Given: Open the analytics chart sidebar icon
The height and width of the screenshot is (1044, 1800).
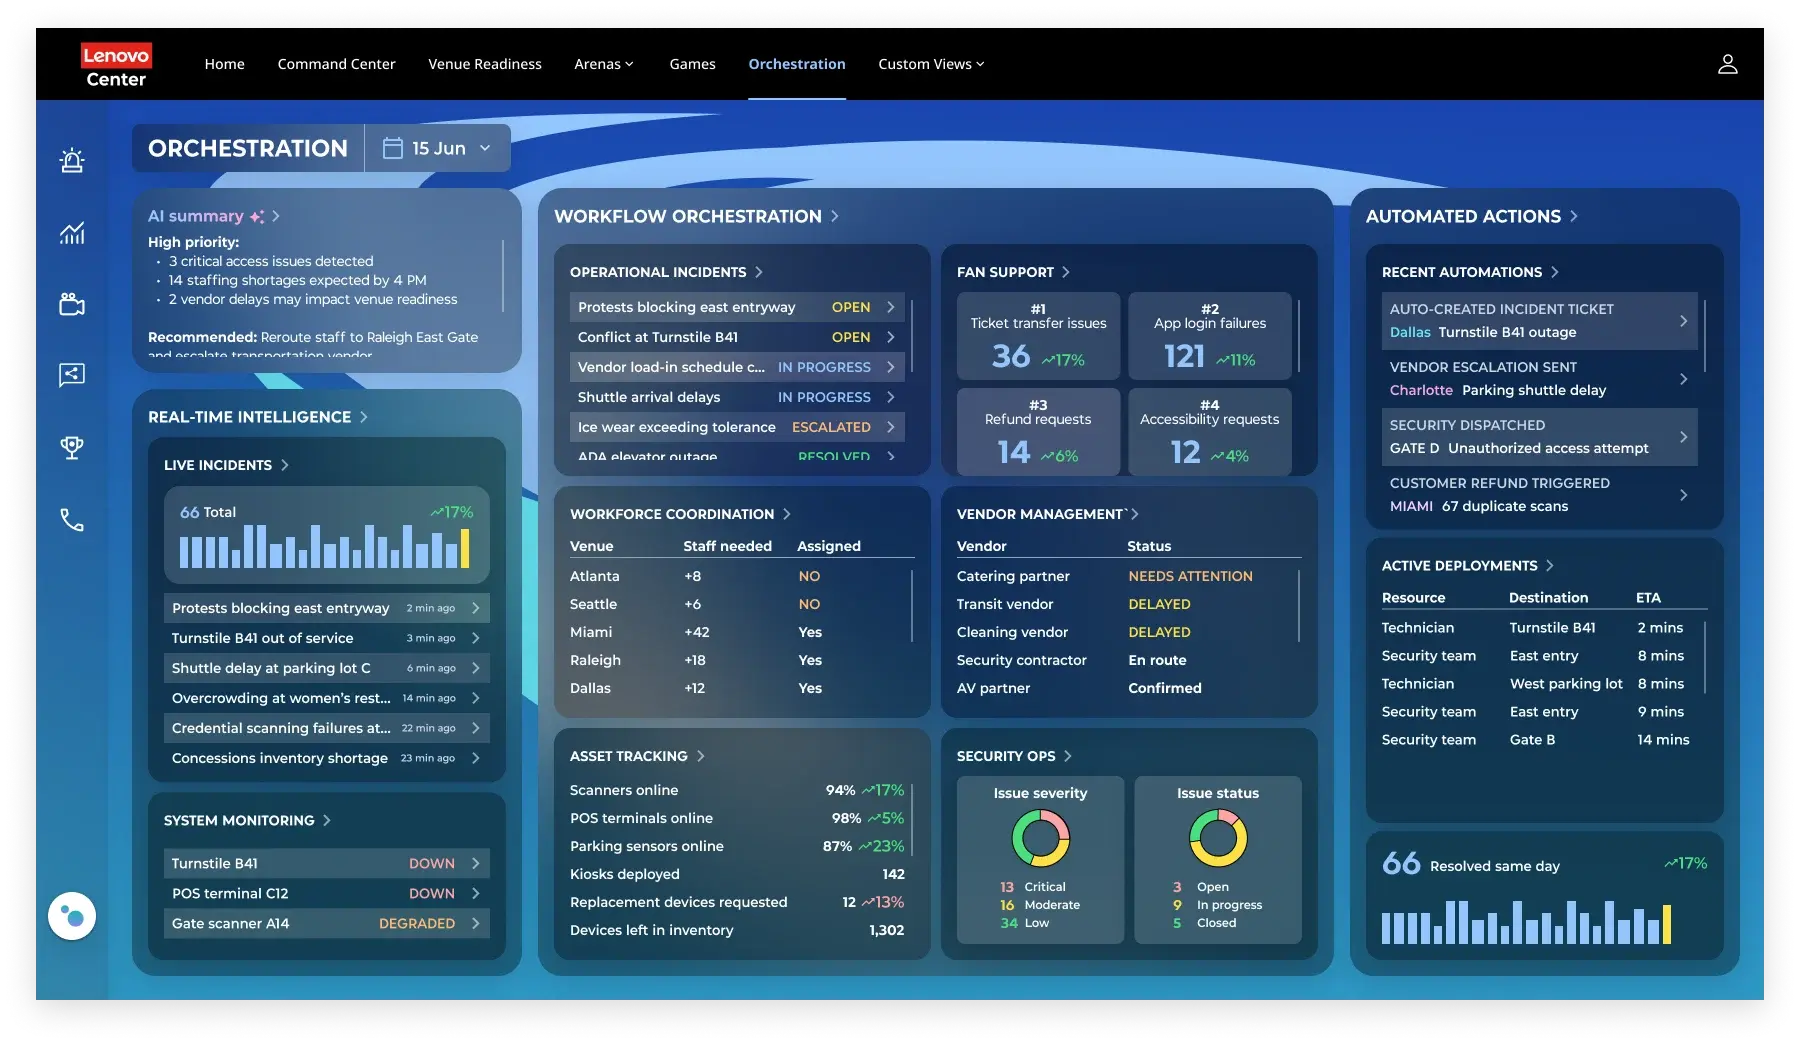Looking at the screenshot, I should tap(72, 233).
